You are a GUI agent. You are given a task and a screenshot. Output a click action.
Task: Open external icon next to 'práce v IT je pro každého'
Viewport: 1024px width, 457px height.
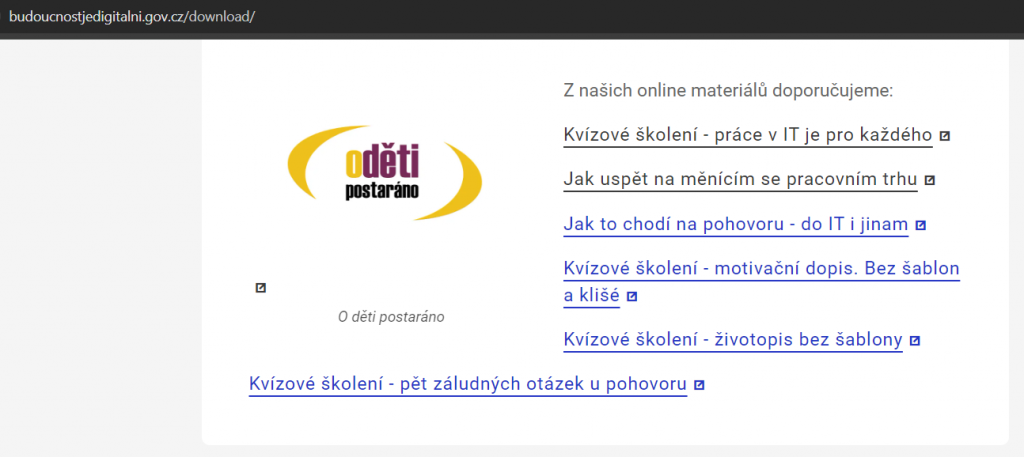tap(944, 135)
